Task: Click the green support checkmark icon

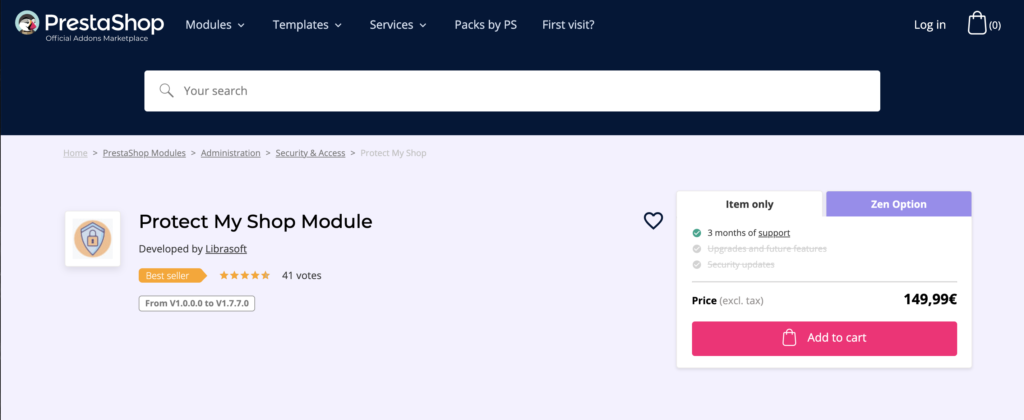Action: pos(697,233)
